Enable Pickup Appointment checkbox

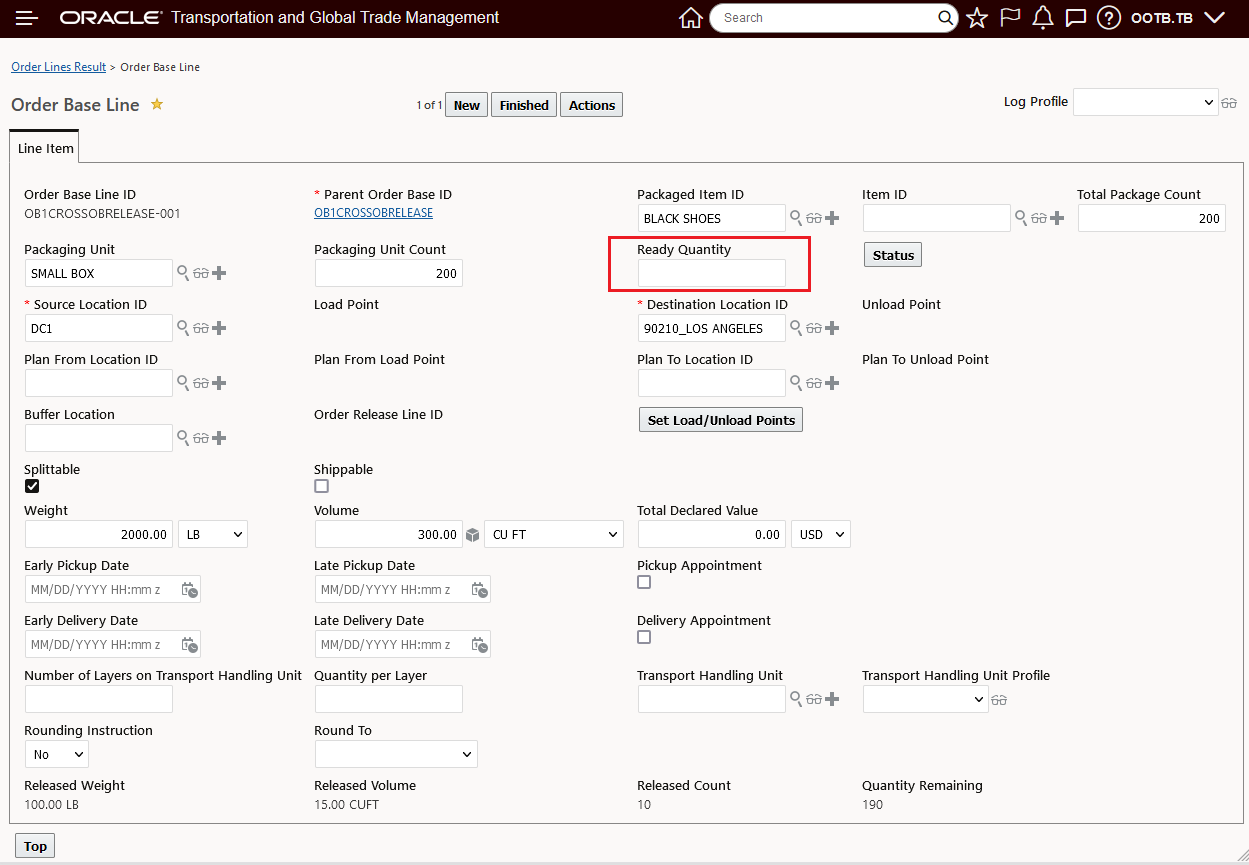click(644, 582)
